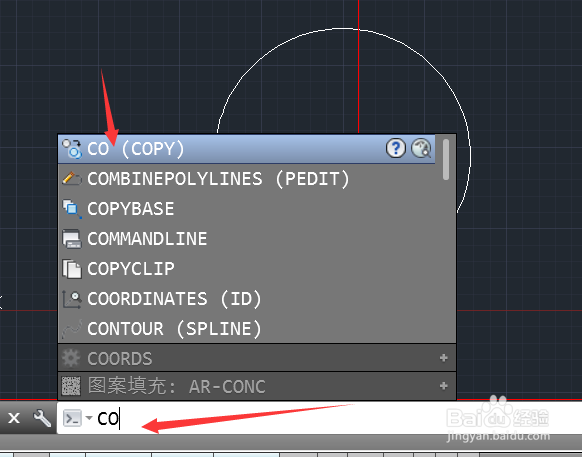
Task: Click the COMMANDLINE window icon
Action: 72,239
